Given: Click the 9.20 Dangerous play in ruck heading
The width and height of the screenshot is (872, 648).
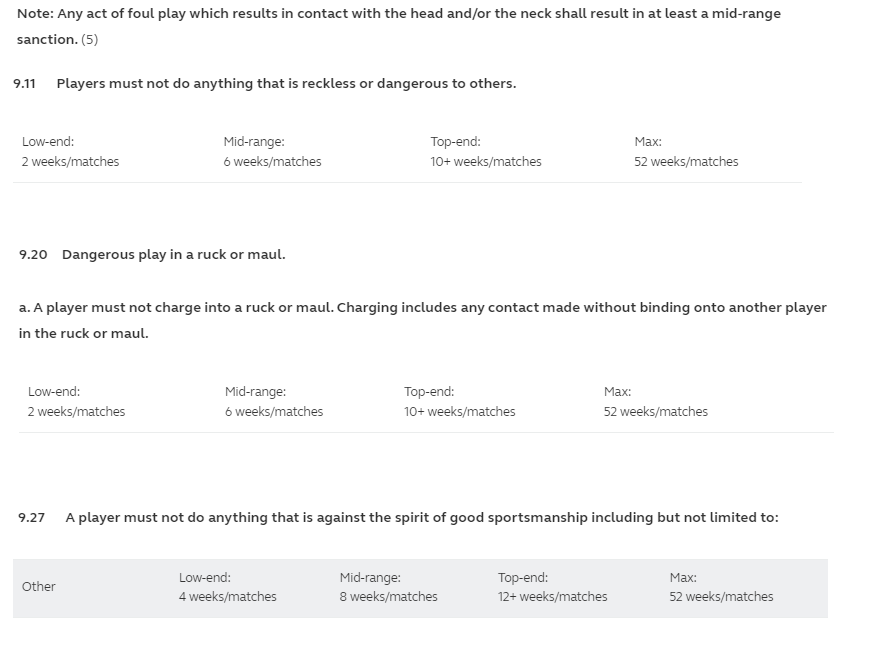Looking at the screenshot, I should (173, 255).
